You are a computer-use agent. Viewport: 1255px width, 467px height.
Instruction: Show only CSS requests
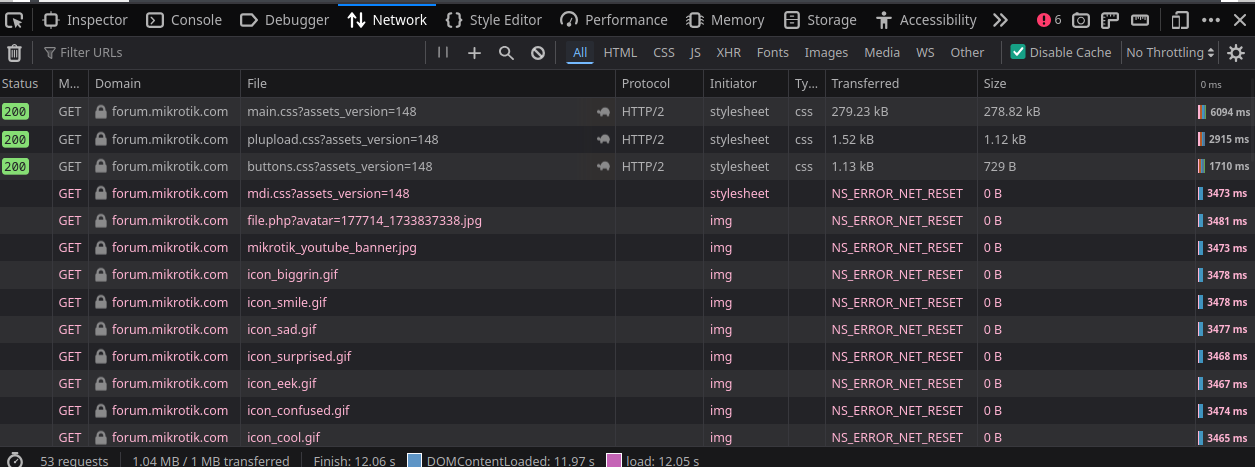[663, 53]
